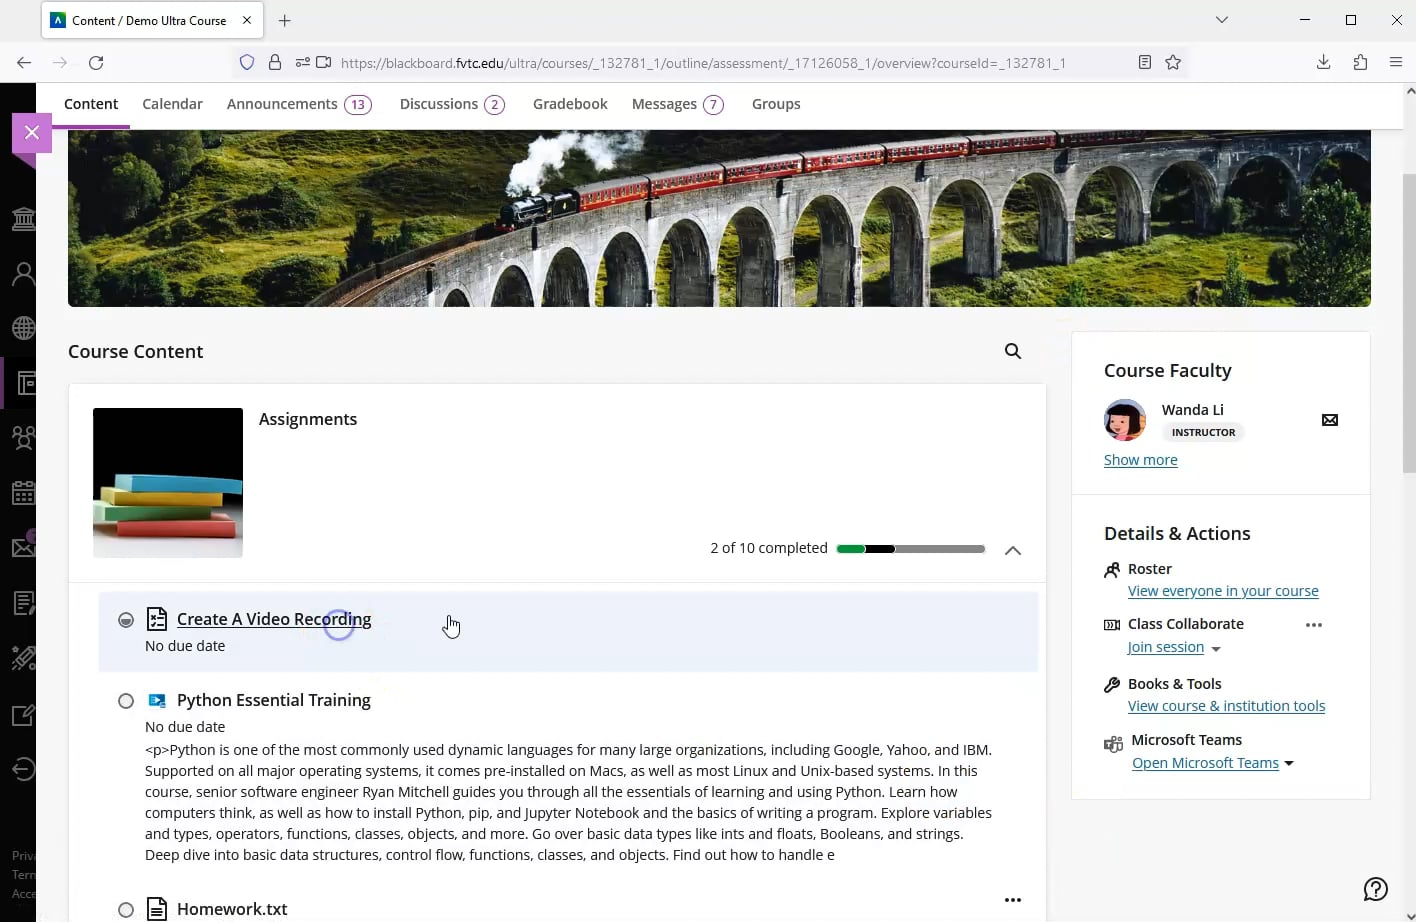The width and height of the screenshot is (1416, 922).
Task: Open the Institution page icon in the sidebar
Action: point(23,218)
